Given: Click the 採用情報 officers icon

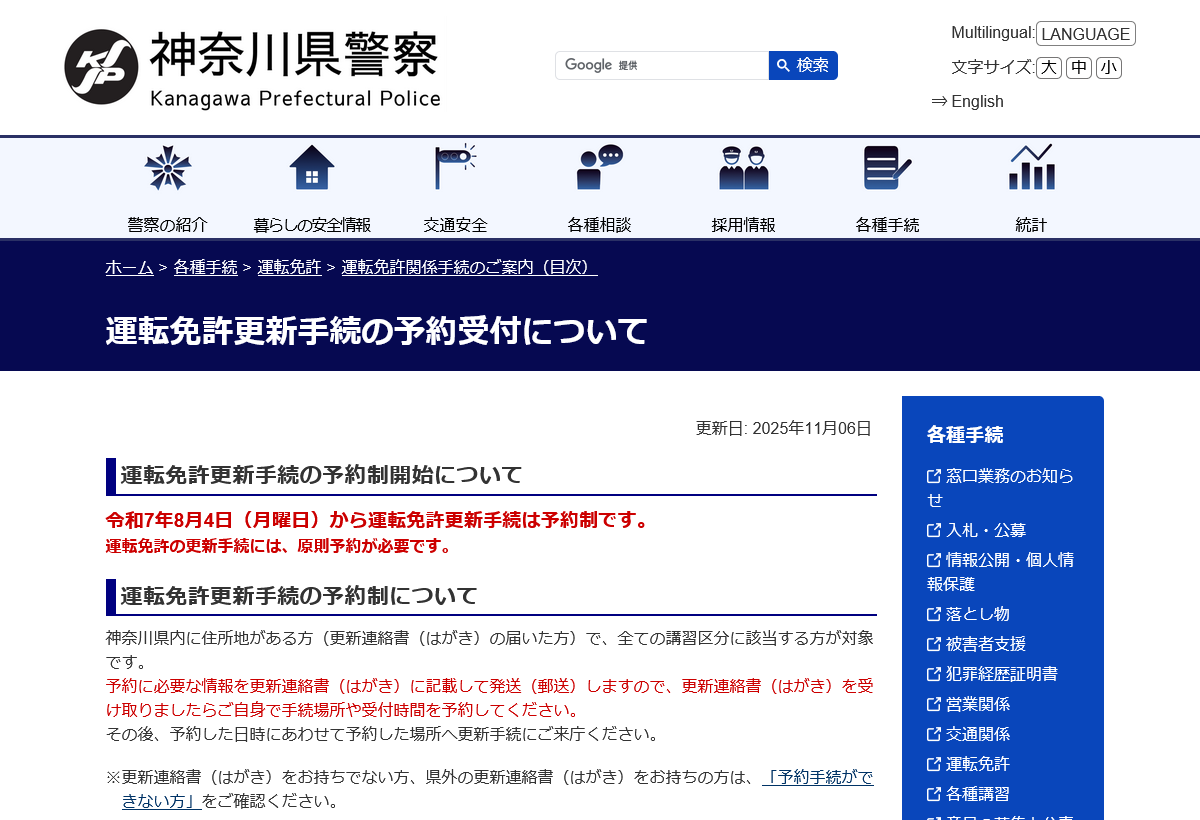Looking at the screenshot, I should pyautogui.click(x=743, y=168).
